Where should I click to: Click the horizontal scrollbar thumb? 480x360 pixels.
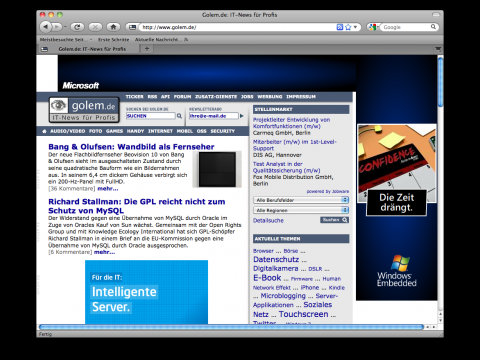click(231, 327)
